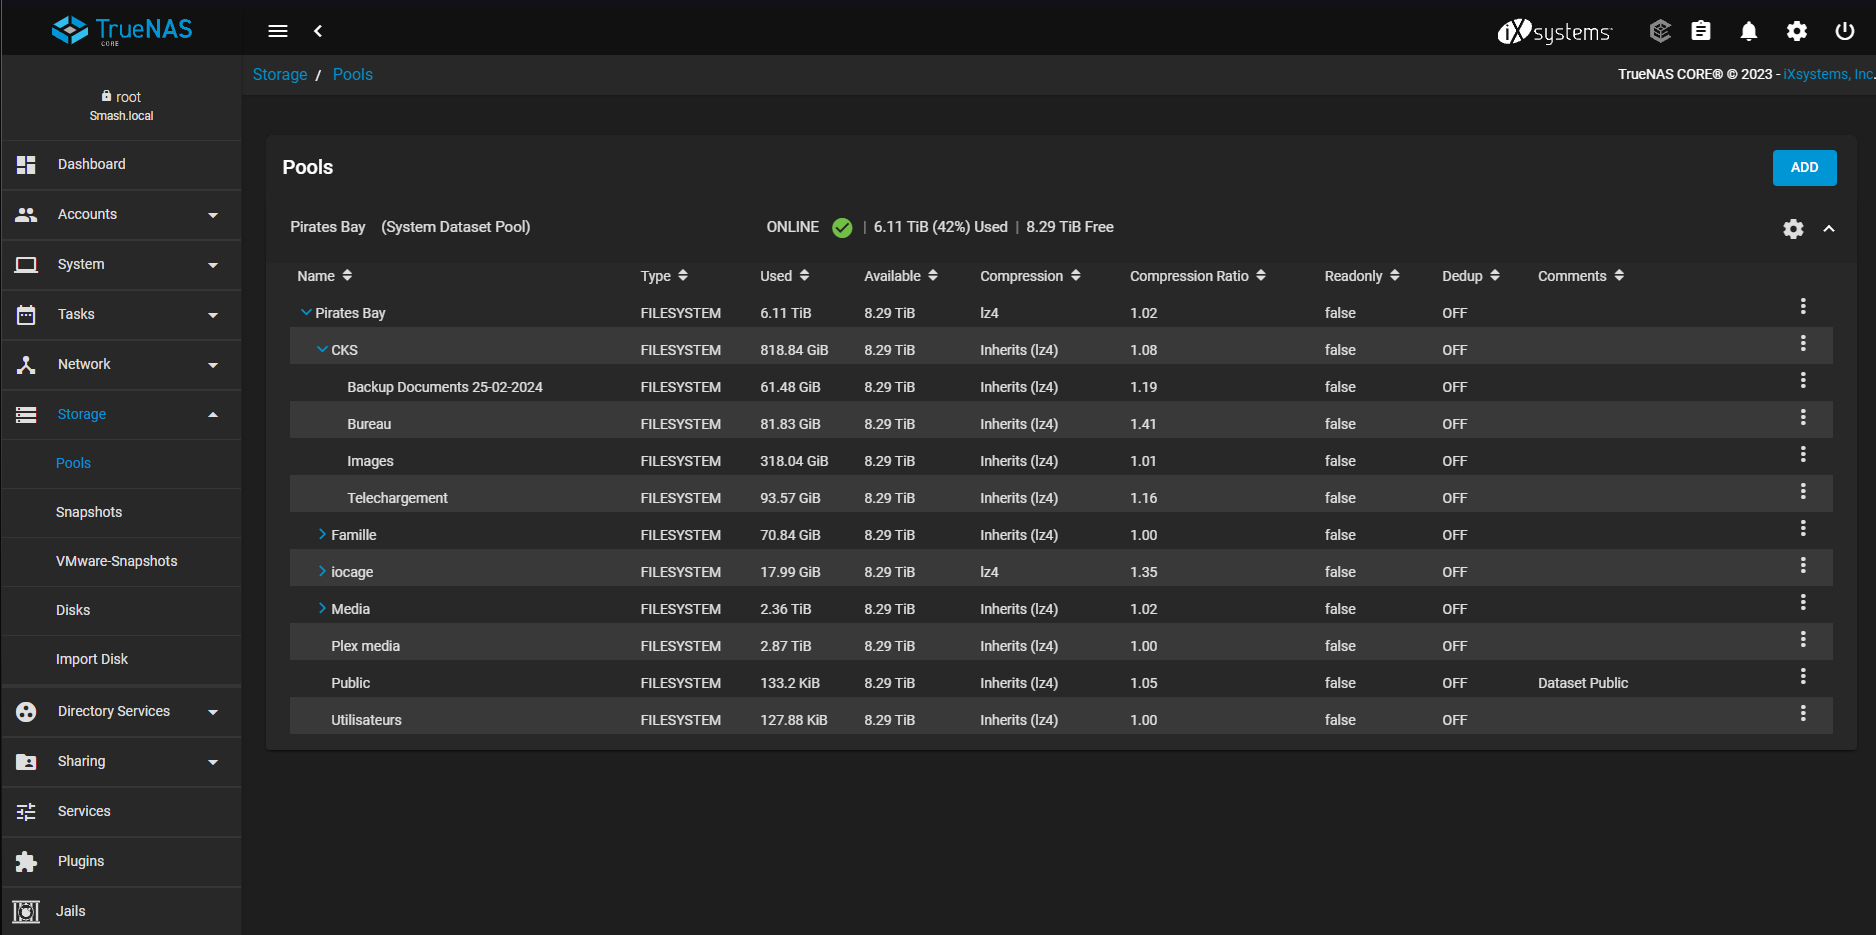Click the TrueCommand status icon
This screenshot has width=1876, height=935.
pyautogui.click(x=1660, y=31)
